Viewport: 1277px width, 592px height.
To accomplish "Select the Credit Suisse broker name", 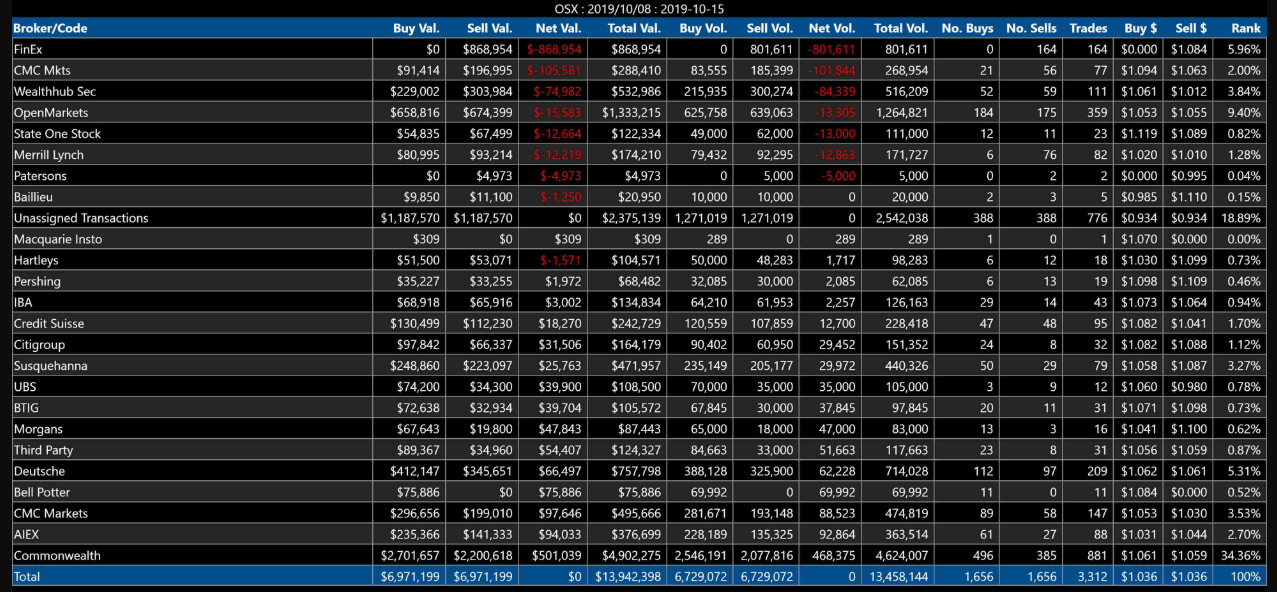I will tap(49, 324).
